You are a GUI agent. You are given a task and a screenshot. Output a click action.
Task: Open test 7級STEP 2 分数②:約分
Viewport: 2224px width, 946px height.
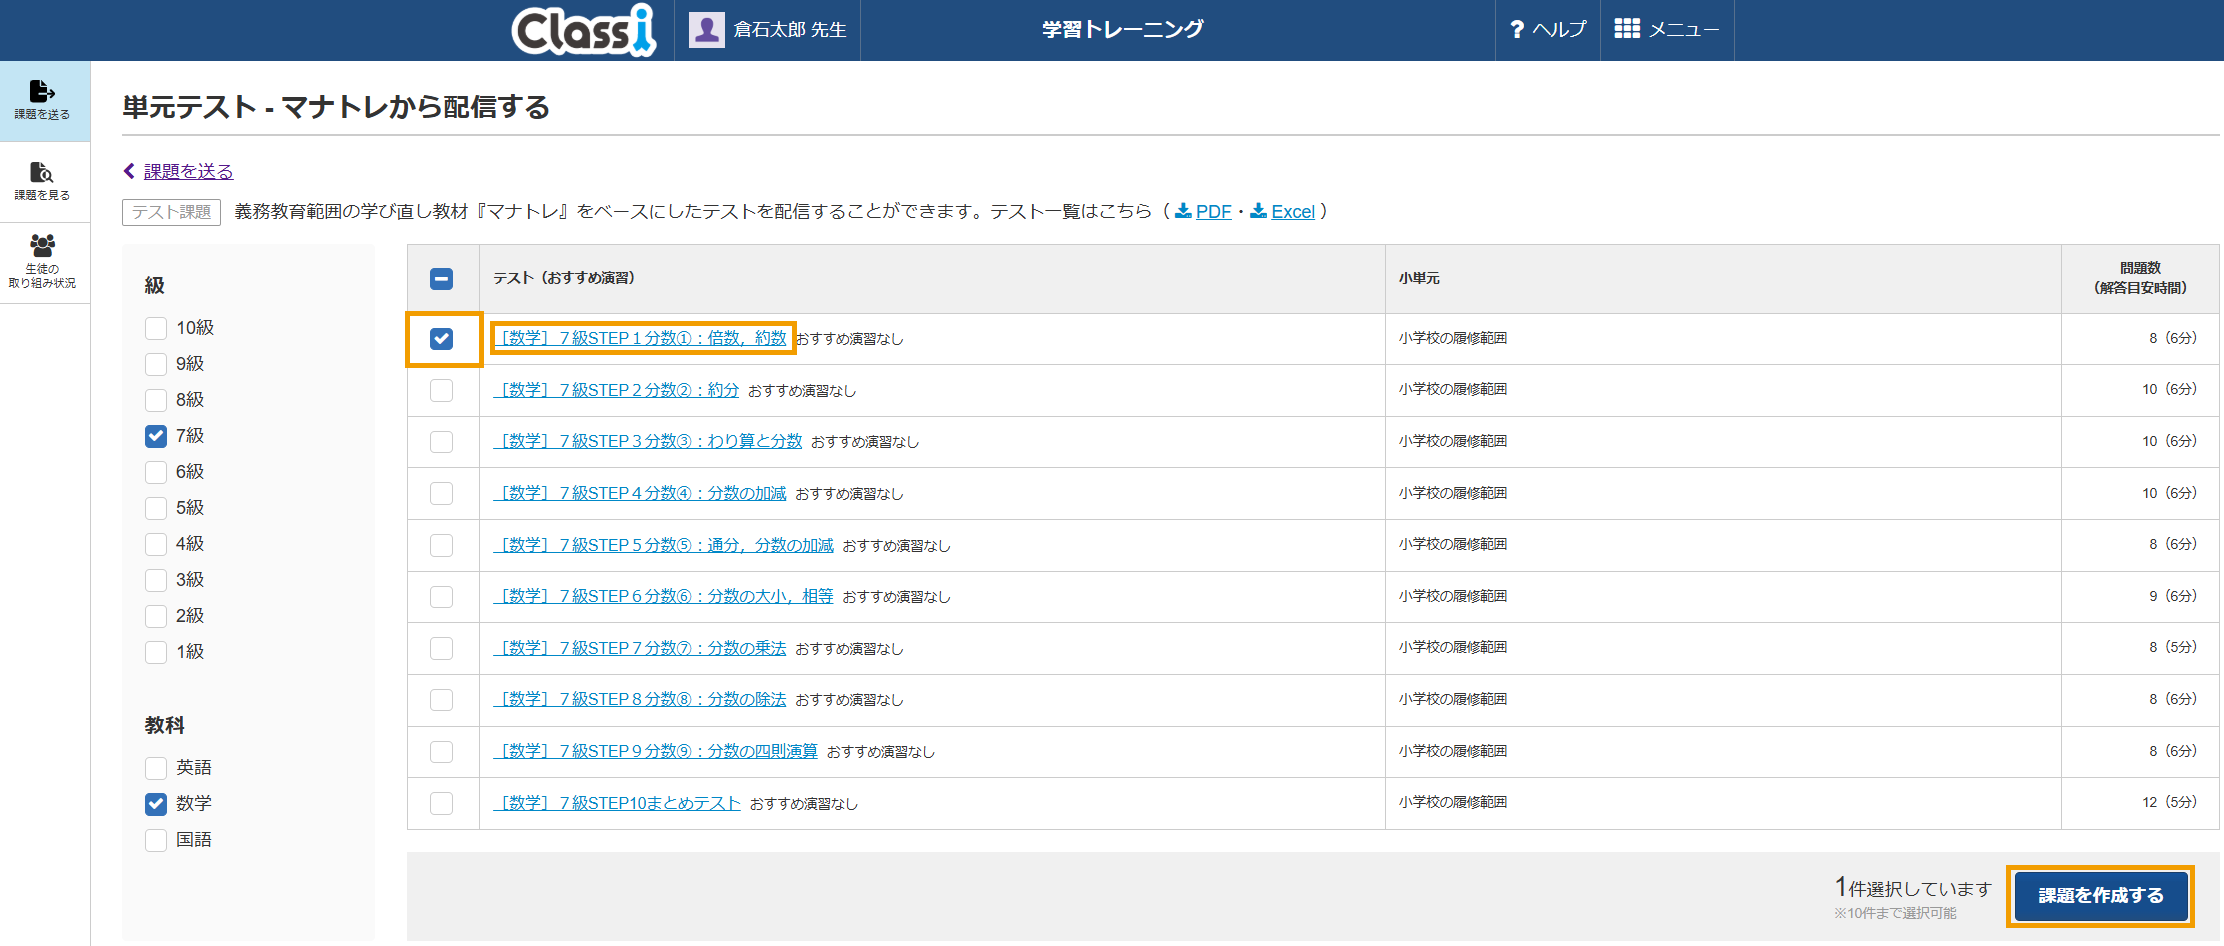tap(616, 390)
